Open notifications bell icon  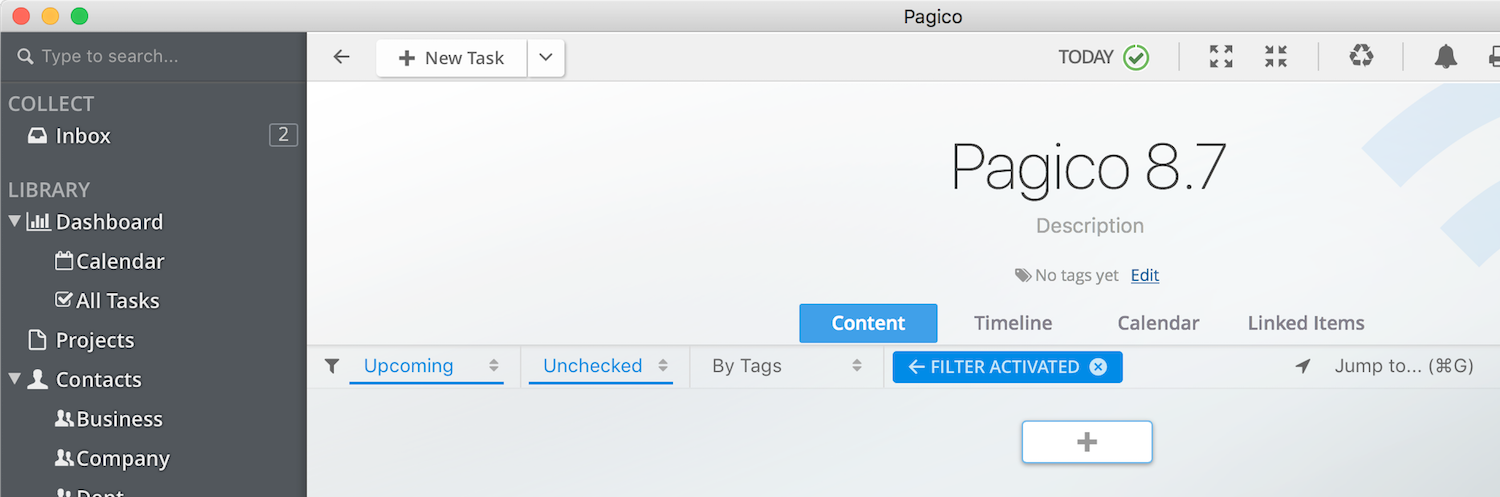coord(1446,57)
